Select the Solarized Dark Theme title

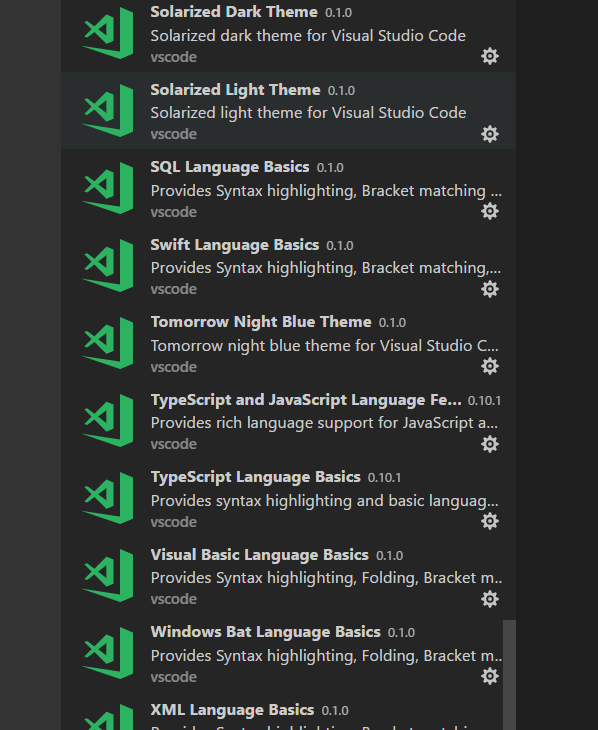click(234, 12)
